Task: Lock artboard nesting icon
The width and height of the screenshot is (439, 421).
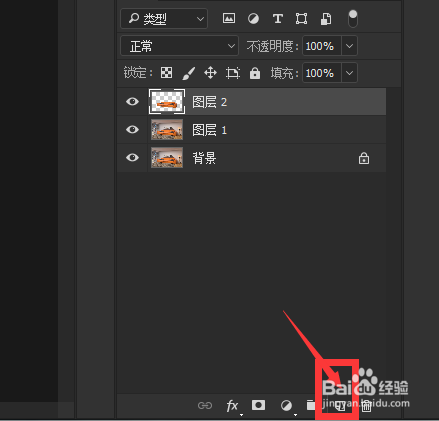Action: 233,73
